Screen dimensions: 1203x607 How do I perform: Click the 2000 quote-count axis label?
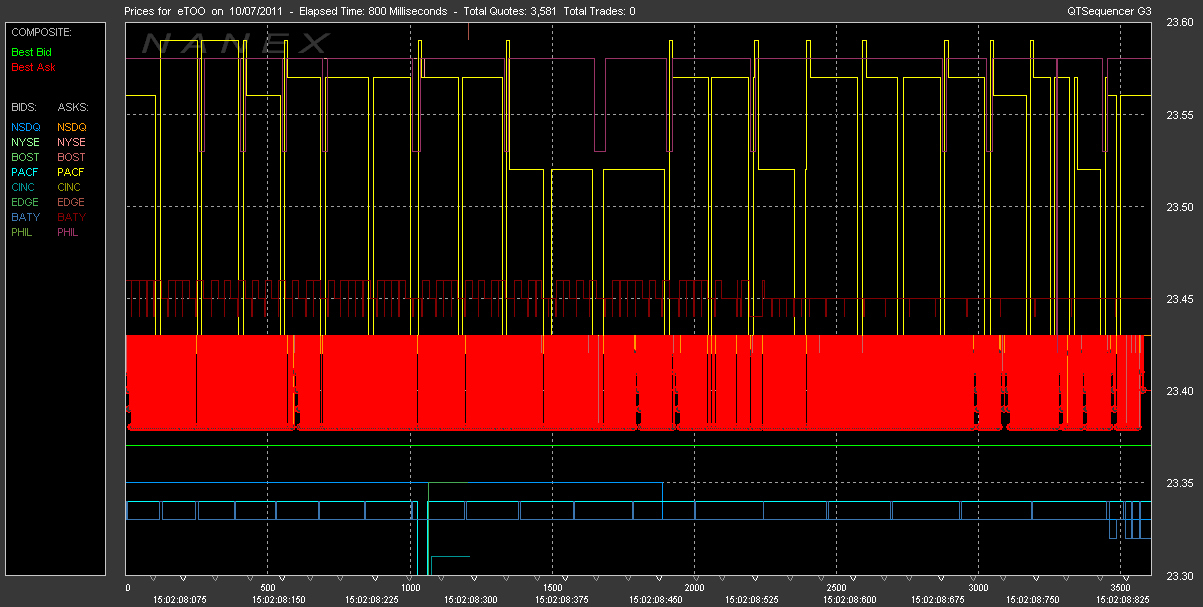[x=695, y=587]
